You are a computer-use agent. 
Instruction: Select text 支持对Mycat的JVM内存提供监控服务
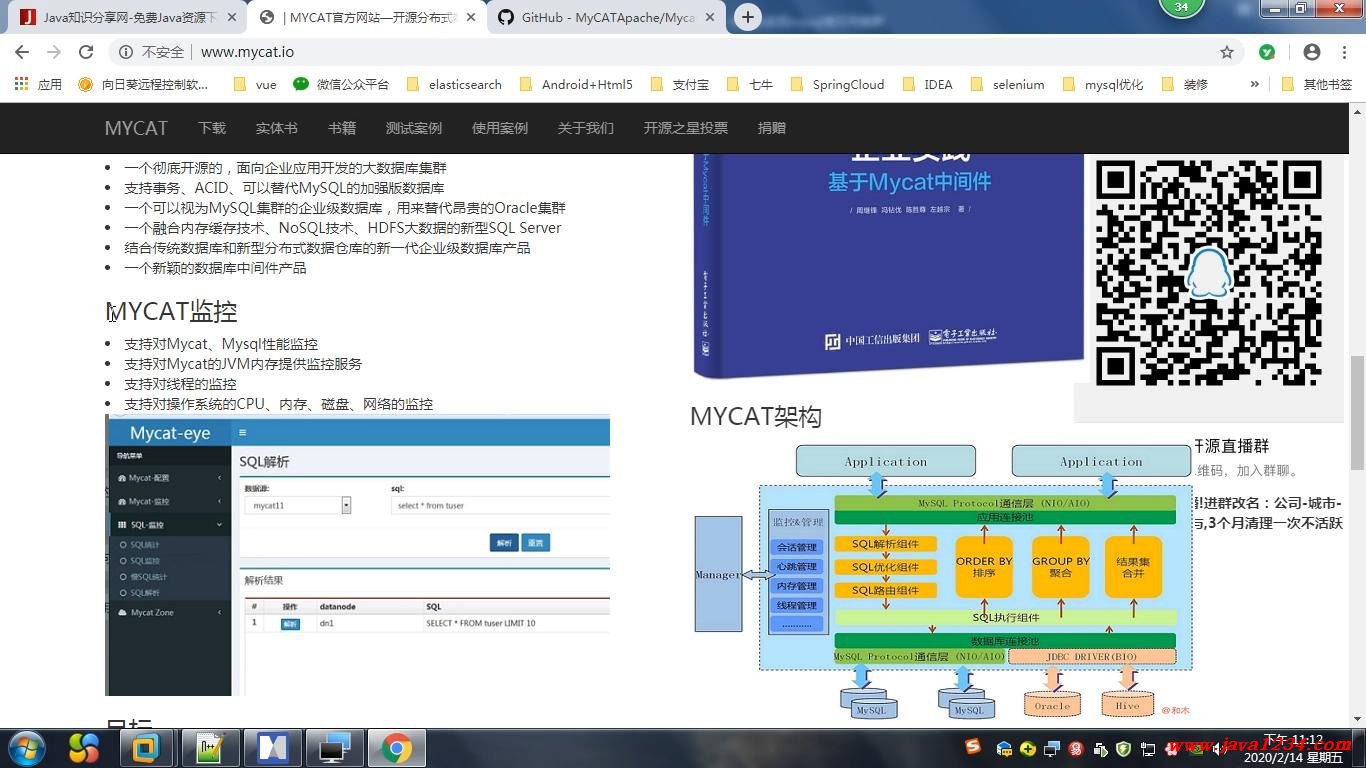tap(243, 364)
